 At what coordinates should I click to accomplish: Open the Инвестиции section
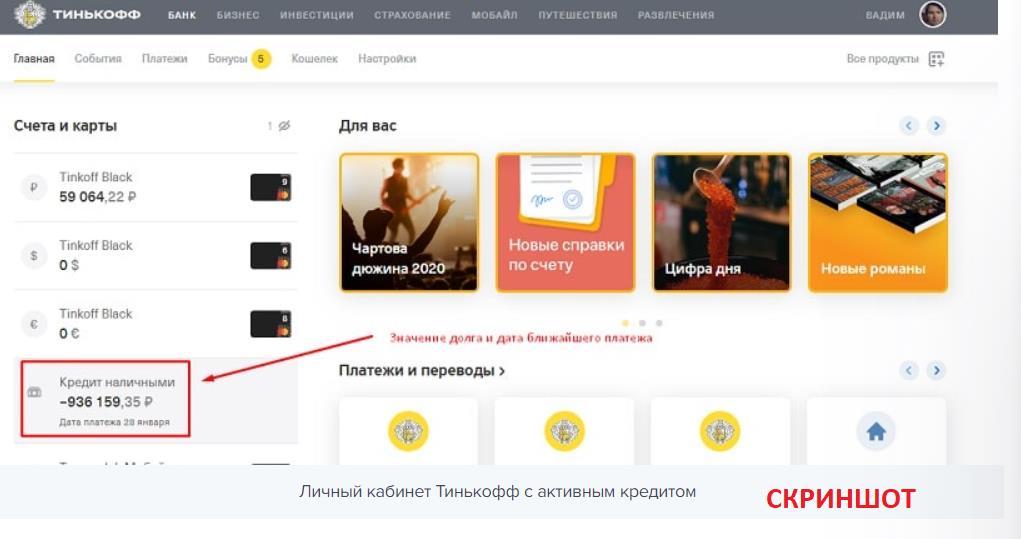point(316,15)
